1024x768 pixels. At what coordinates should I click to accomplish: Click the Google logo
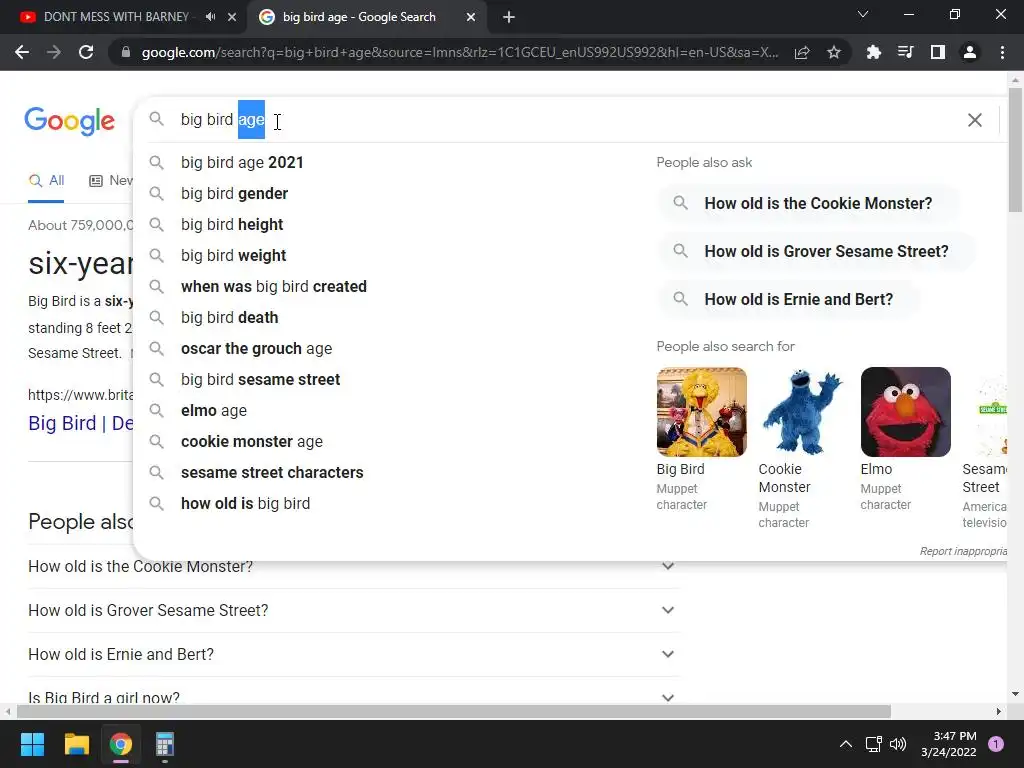[x=69, y=121]
